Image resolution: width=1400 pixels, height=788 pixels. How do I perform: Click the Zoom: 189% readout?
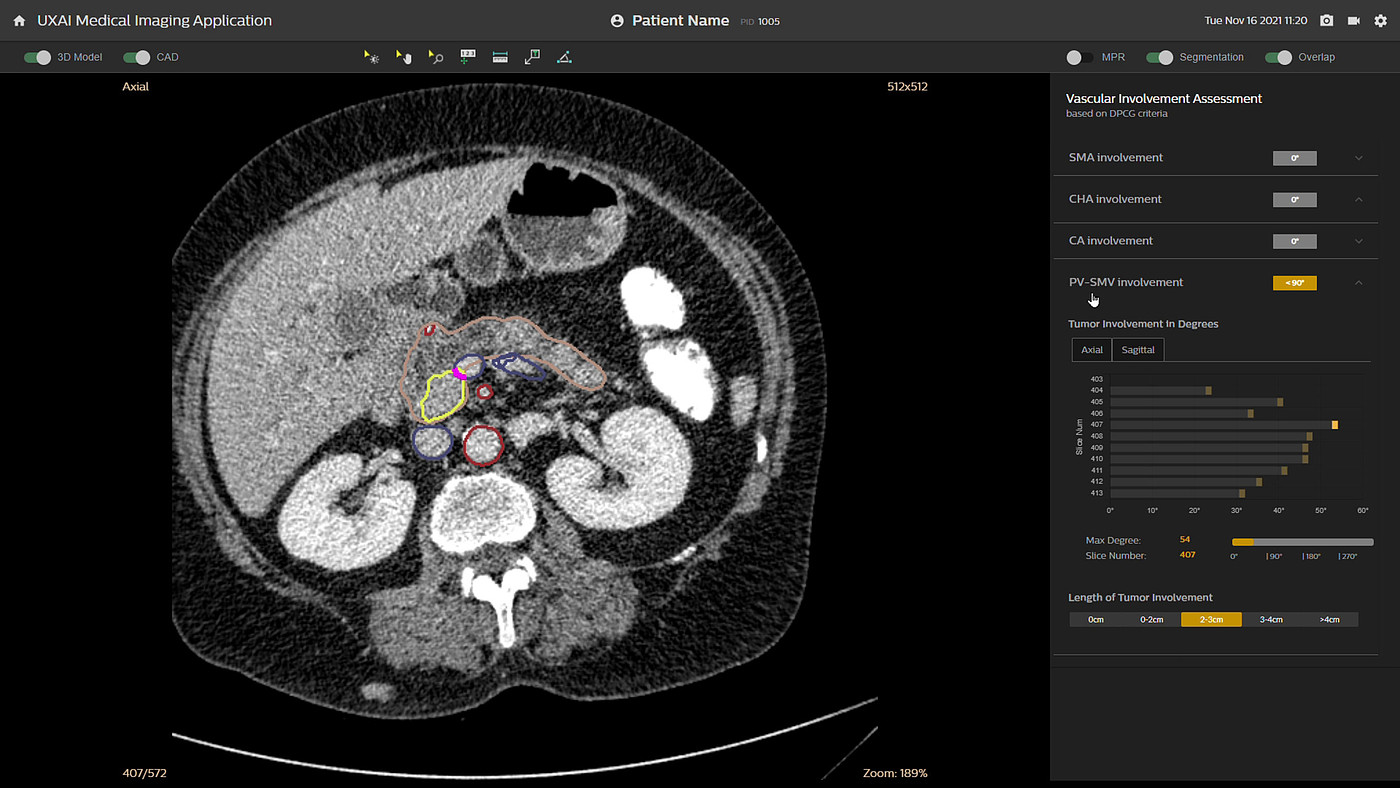895,773
